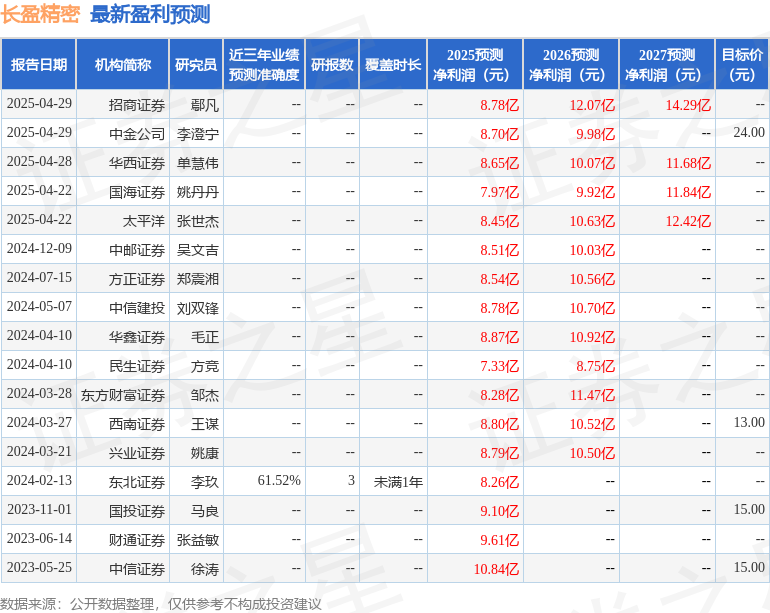
Task: Click the 12.07亿 2026 forecast value
Action: 592,105
